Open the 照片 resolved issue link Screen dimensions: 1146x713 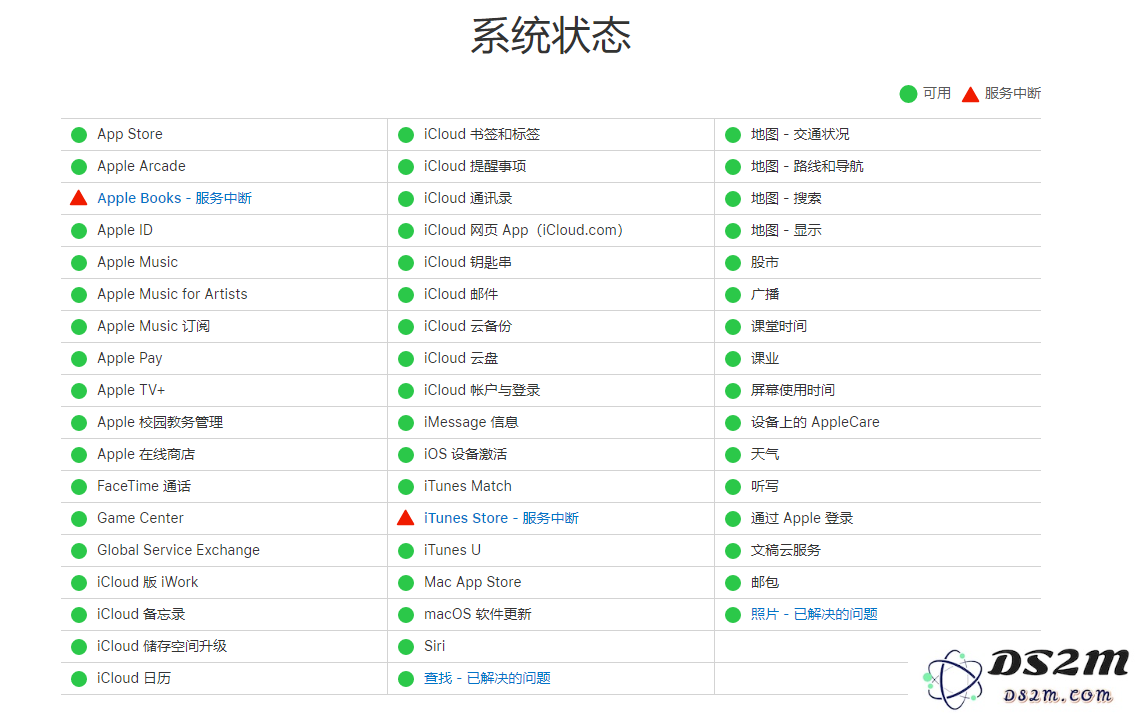[814, 614]
